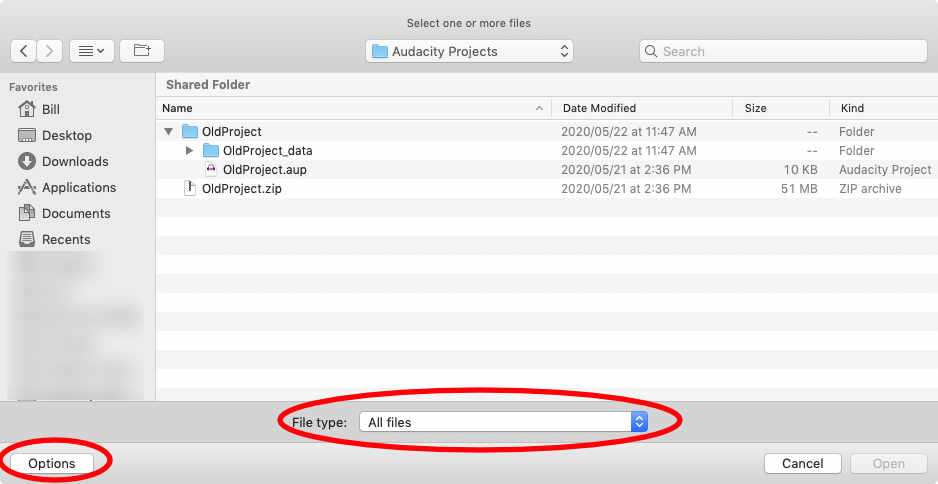Expand the OldProject_data folder
Image resolution: width=938 pixels, height=484 pixels.
(189, 151)
